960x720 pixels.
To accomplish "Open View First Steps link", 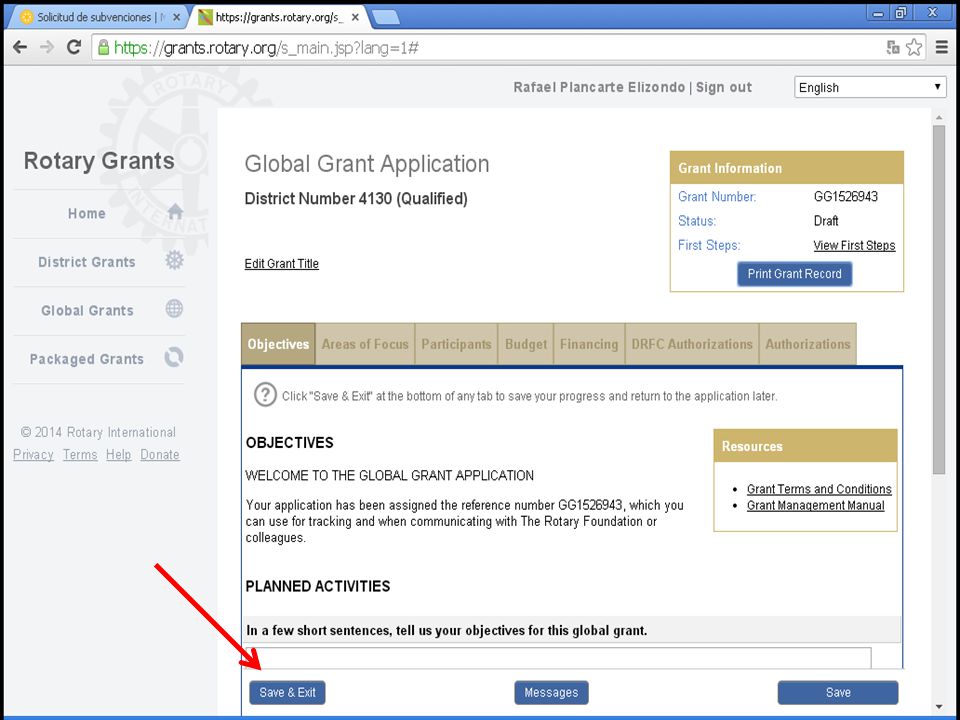I will (854, 246).
